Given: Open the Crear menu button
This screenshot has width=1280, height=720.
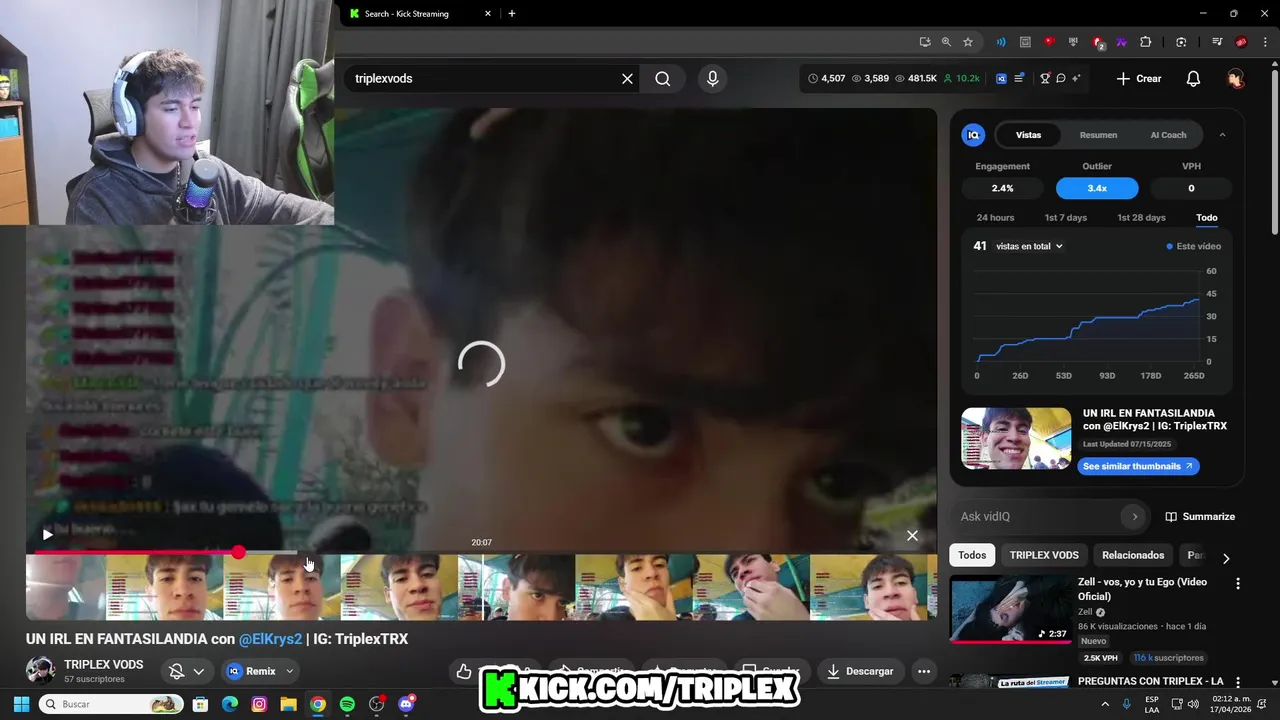Looking at the screenshot, I should coord(1139,79).
